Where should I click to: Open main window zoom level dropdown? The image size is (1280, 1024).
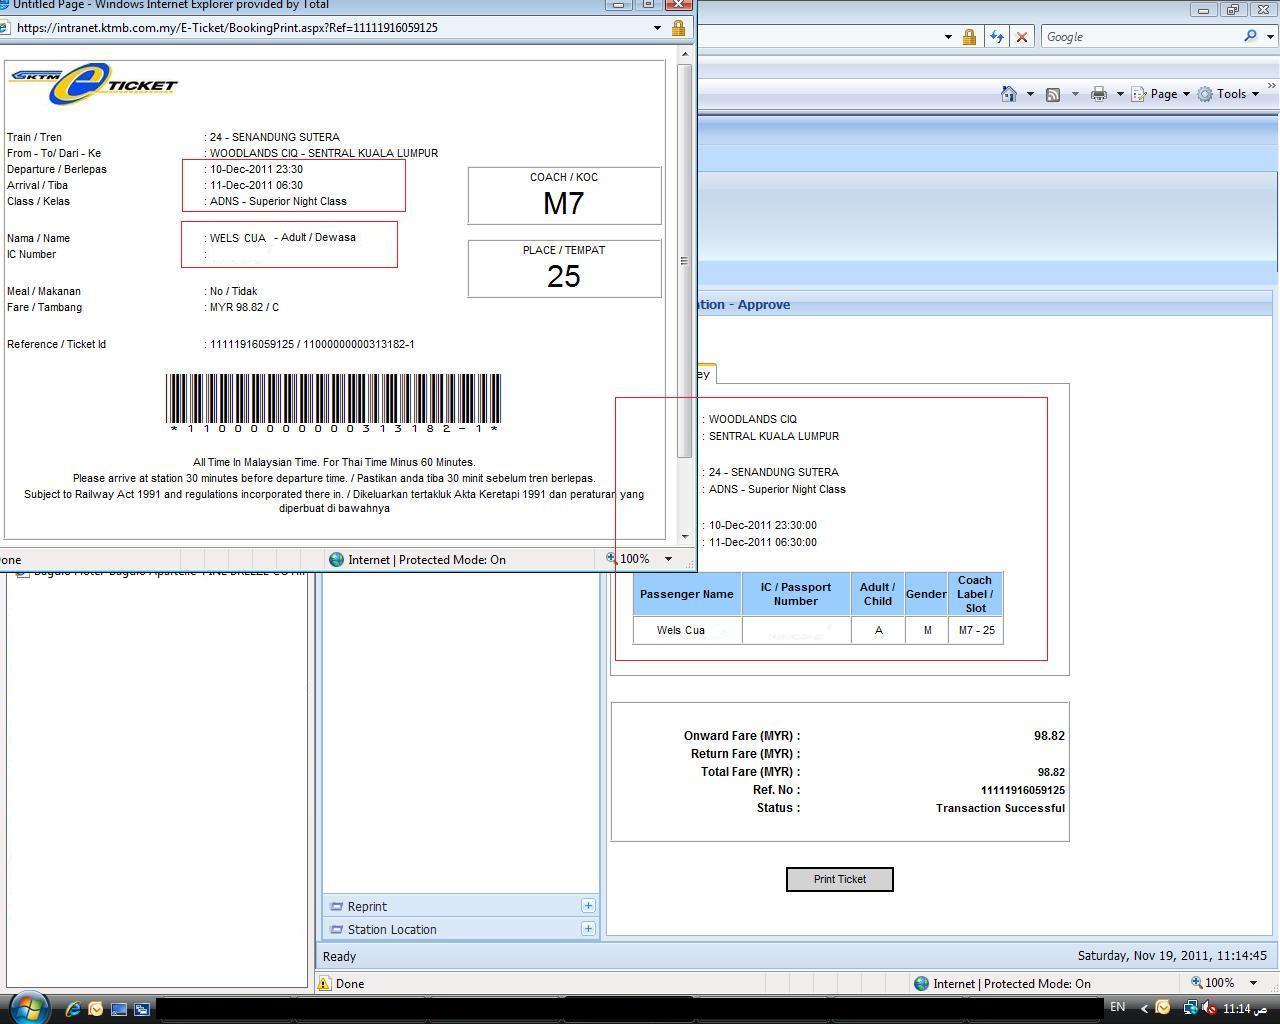[1253, 983]
